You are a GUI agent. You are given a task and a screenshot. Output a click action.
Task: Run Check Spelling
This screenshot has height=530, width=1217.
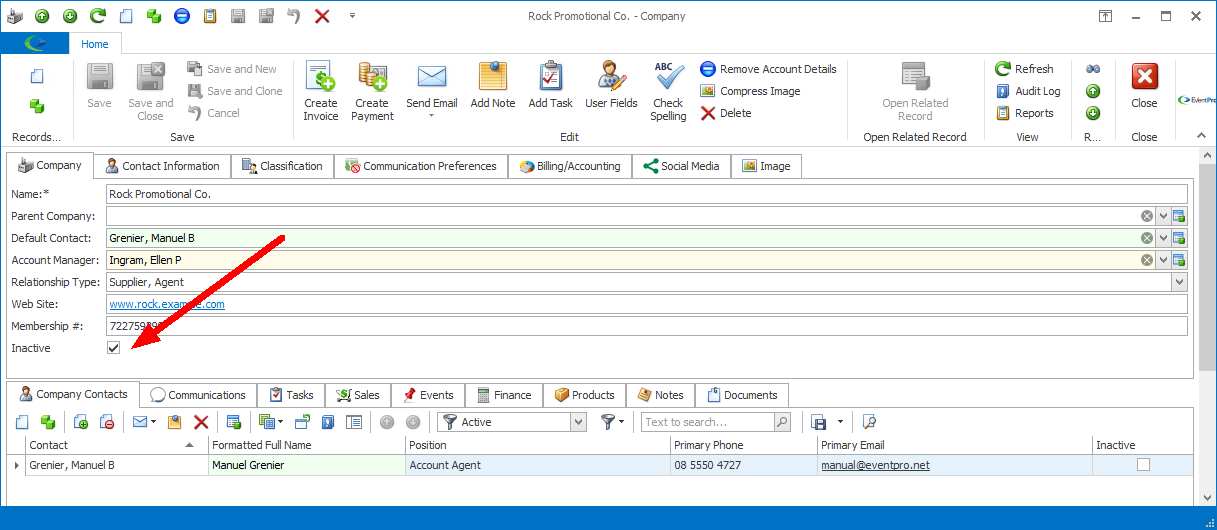click(668, 91)
